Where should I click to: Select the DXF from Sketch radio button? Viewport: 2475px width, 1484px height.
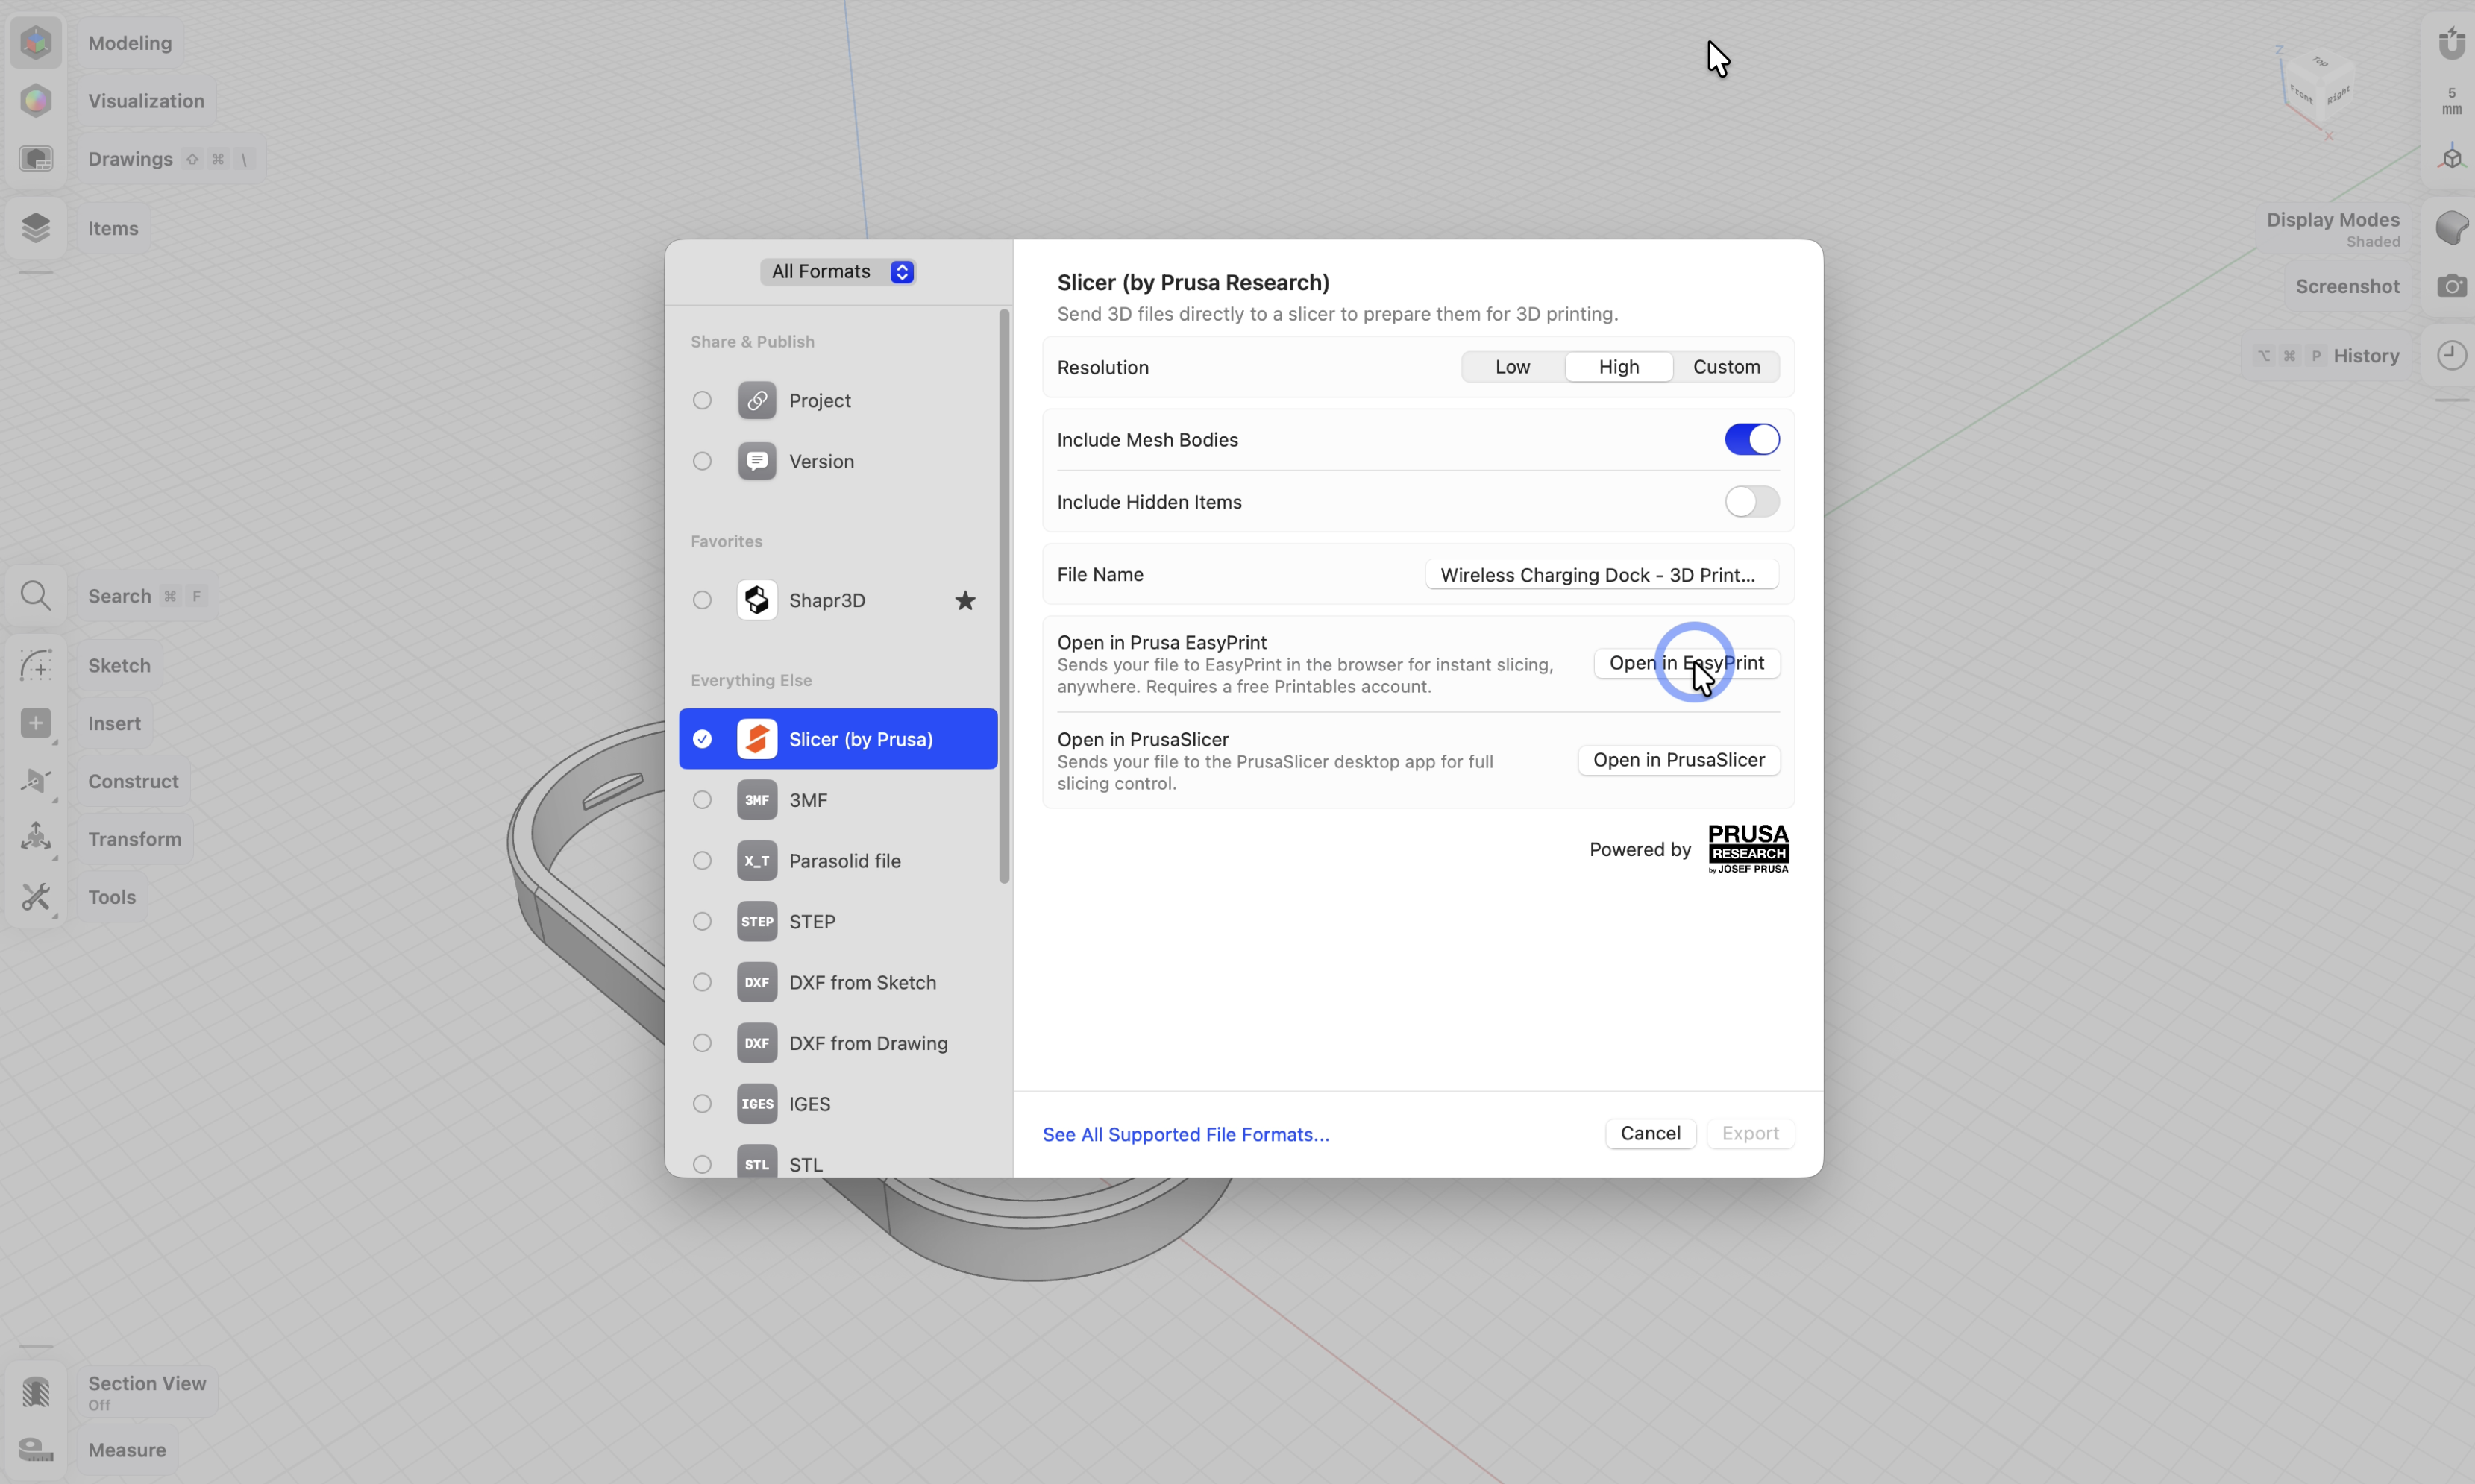(x=702, y=983)
